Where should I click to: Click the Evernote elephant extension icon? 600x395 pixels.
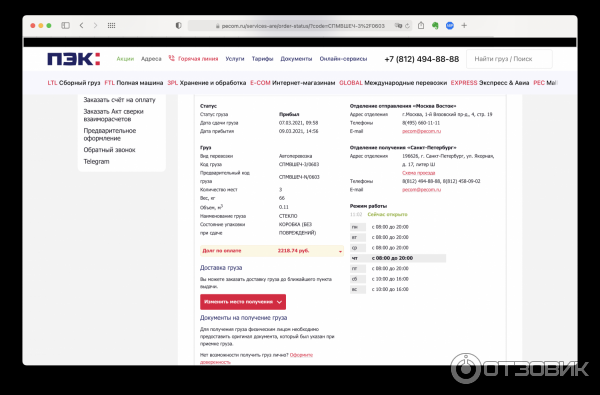click(435, 26)
